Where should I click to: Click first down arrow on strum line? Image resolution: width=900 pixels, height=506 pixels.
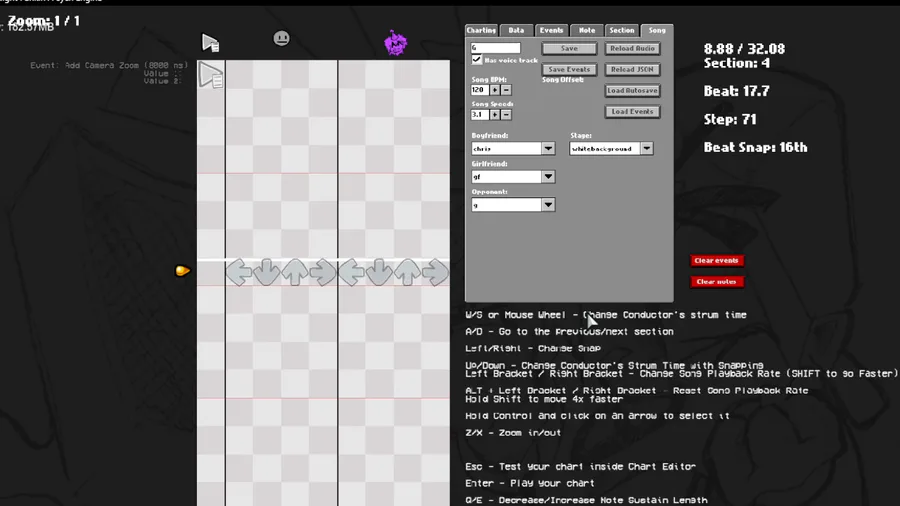[267, 272]
